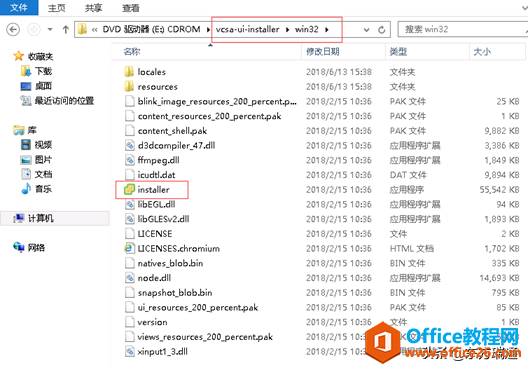This screenshot has height=370, width=528.
Task: Sort by 大小 column header
Action: [x=482, y=52]
